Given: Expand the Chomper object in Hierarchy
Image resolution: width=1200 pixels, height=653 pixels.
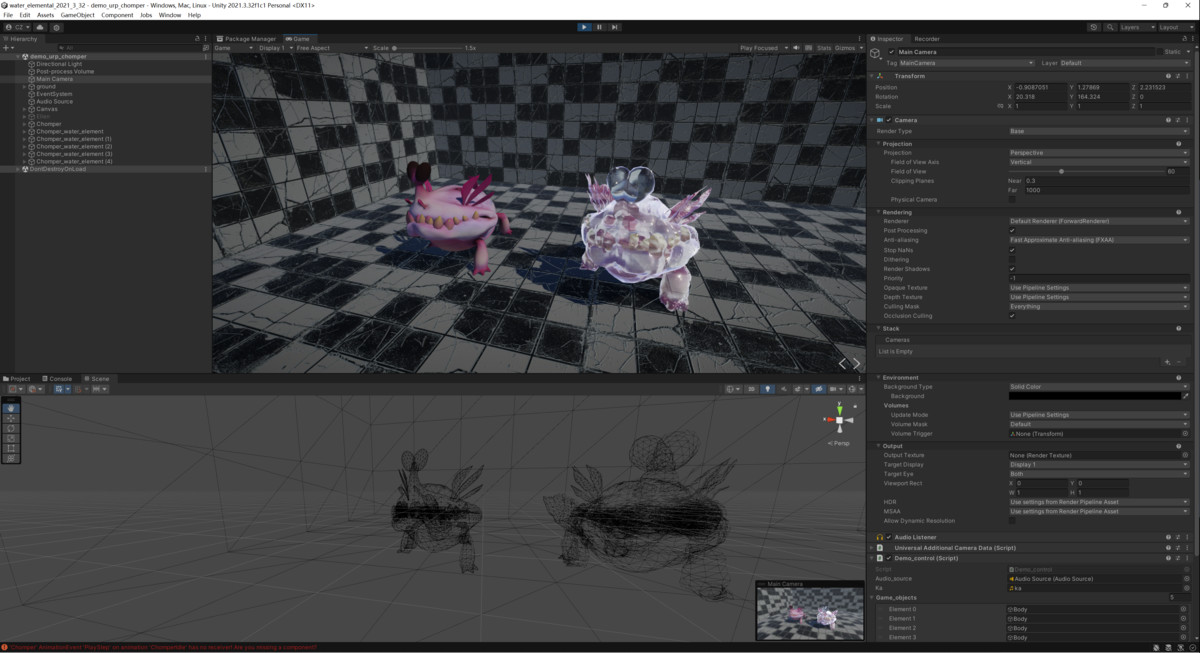Looking at the screenshot, I should point(24,124).
